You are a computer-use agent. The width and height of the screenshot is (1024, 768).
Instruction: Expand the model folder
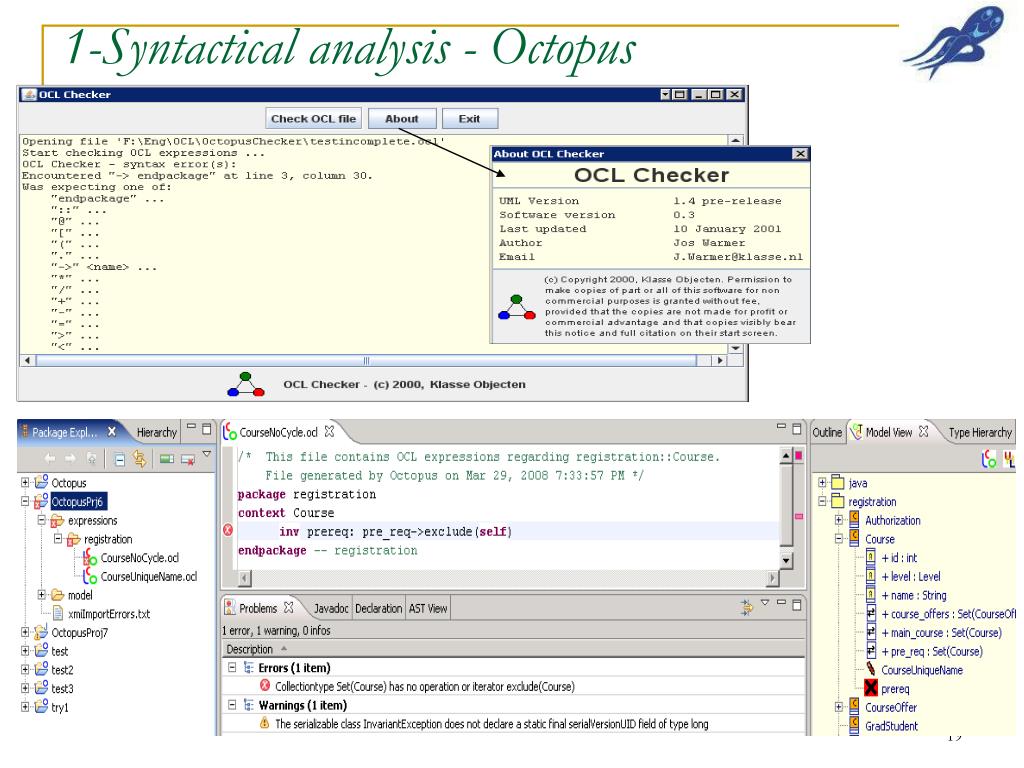click(41, 595)
